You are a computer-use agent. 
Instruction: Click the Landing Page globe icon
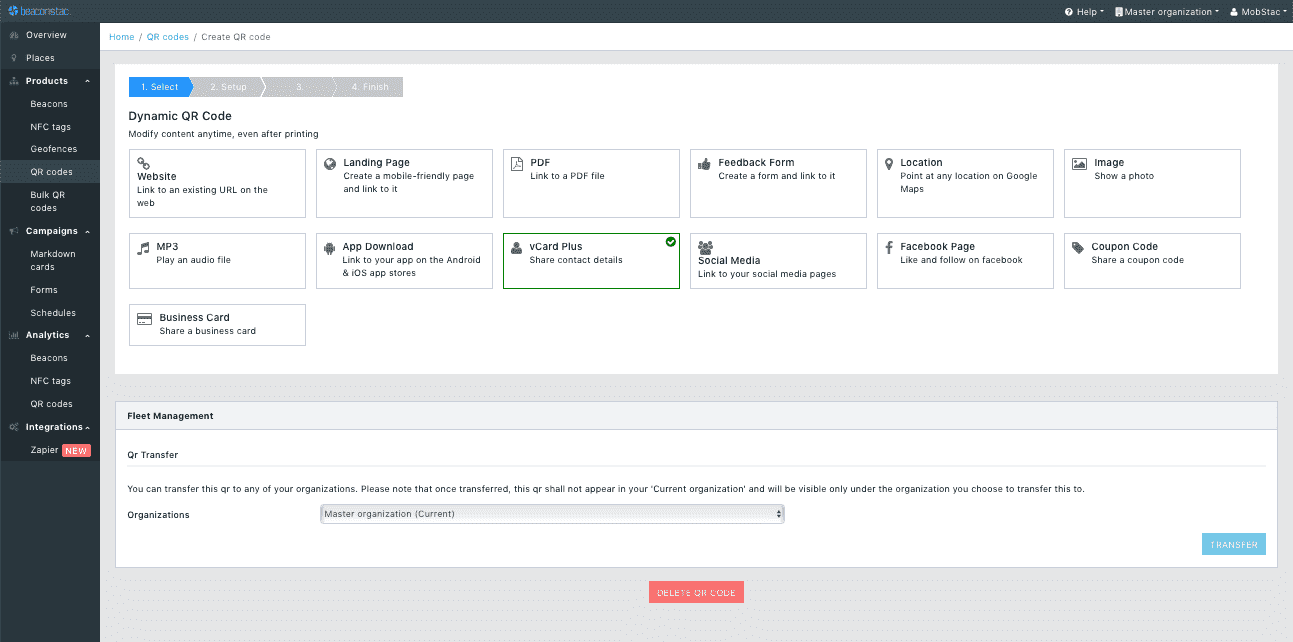[330, 164]
